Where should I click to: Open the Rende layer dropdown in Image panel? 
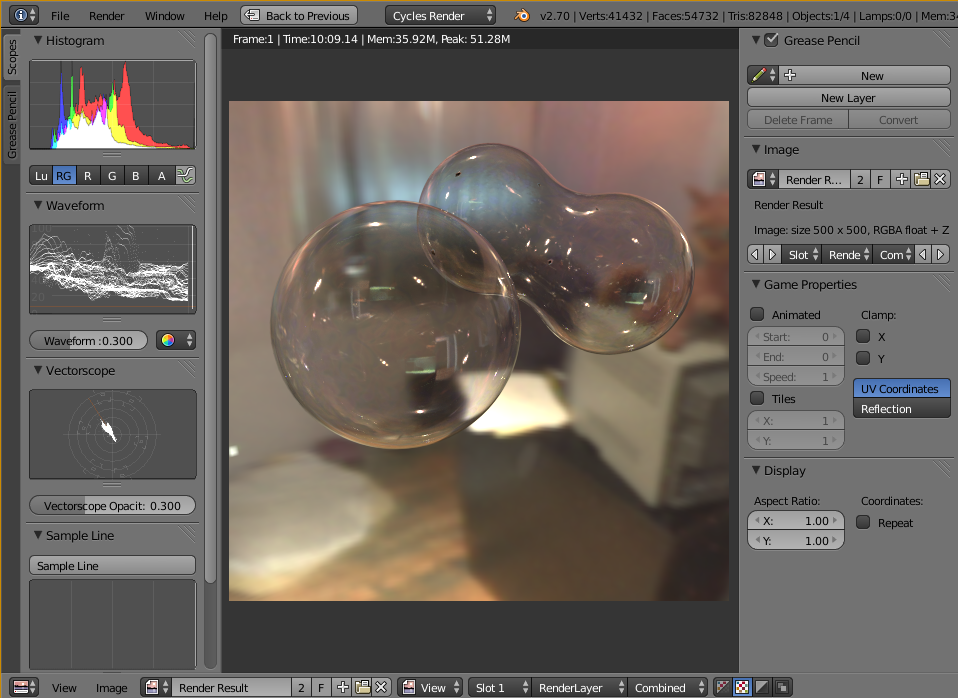(x=847, y=254)
